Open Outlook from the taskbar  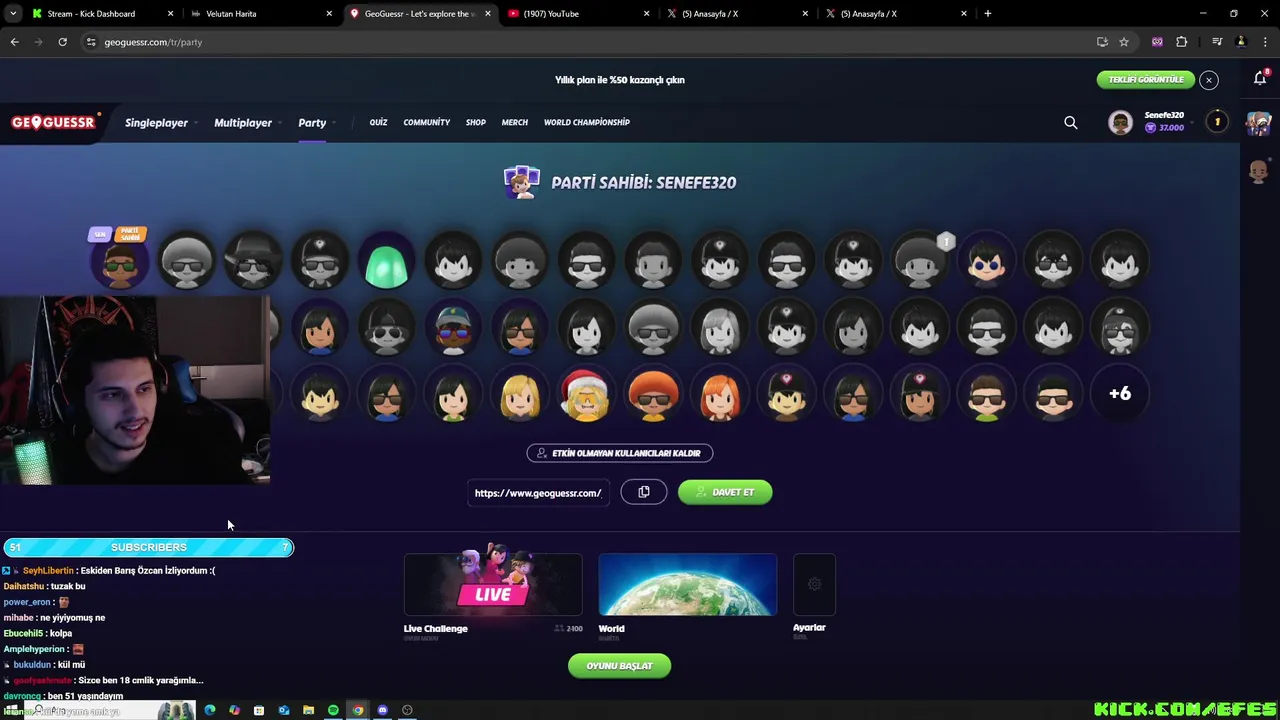tap(284, 710)
